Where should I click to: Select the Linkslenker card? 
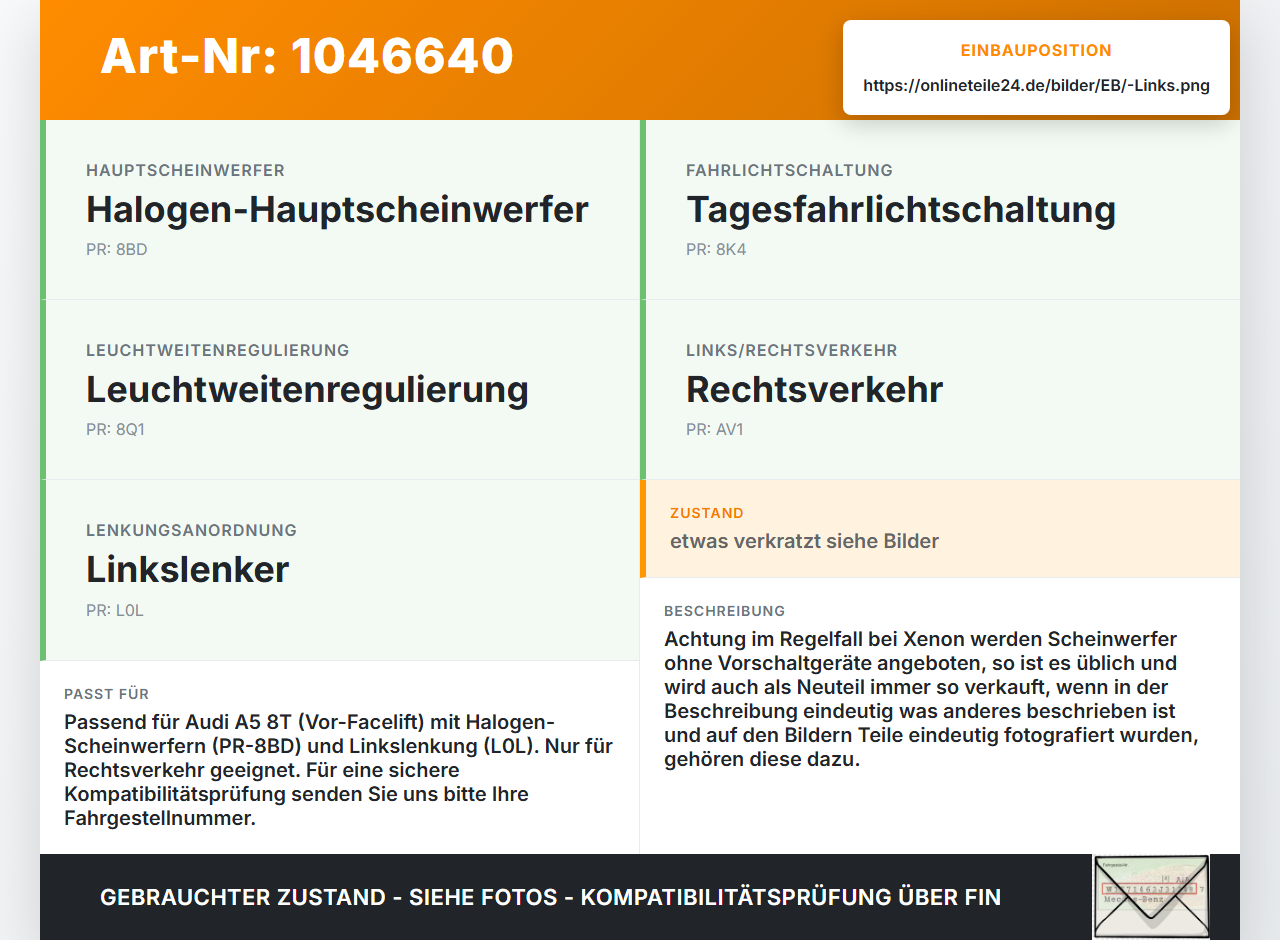pyautogui.click(x=340, y=570)
